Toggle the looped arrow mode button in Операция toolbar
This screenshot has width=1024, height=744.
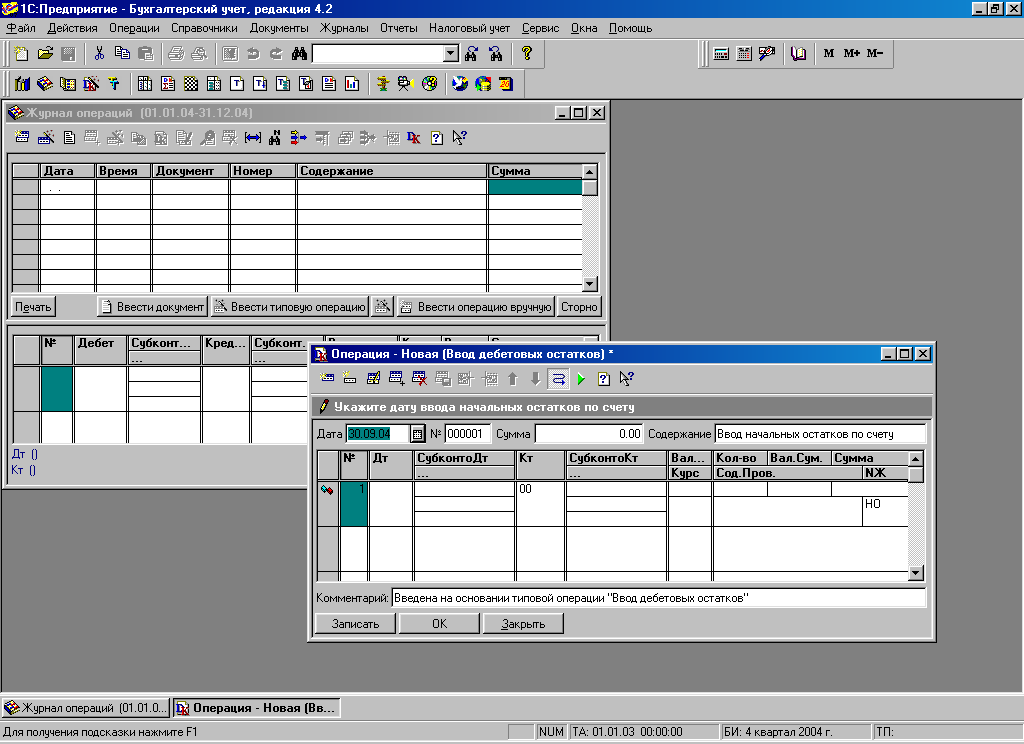(x=558, y=378)
